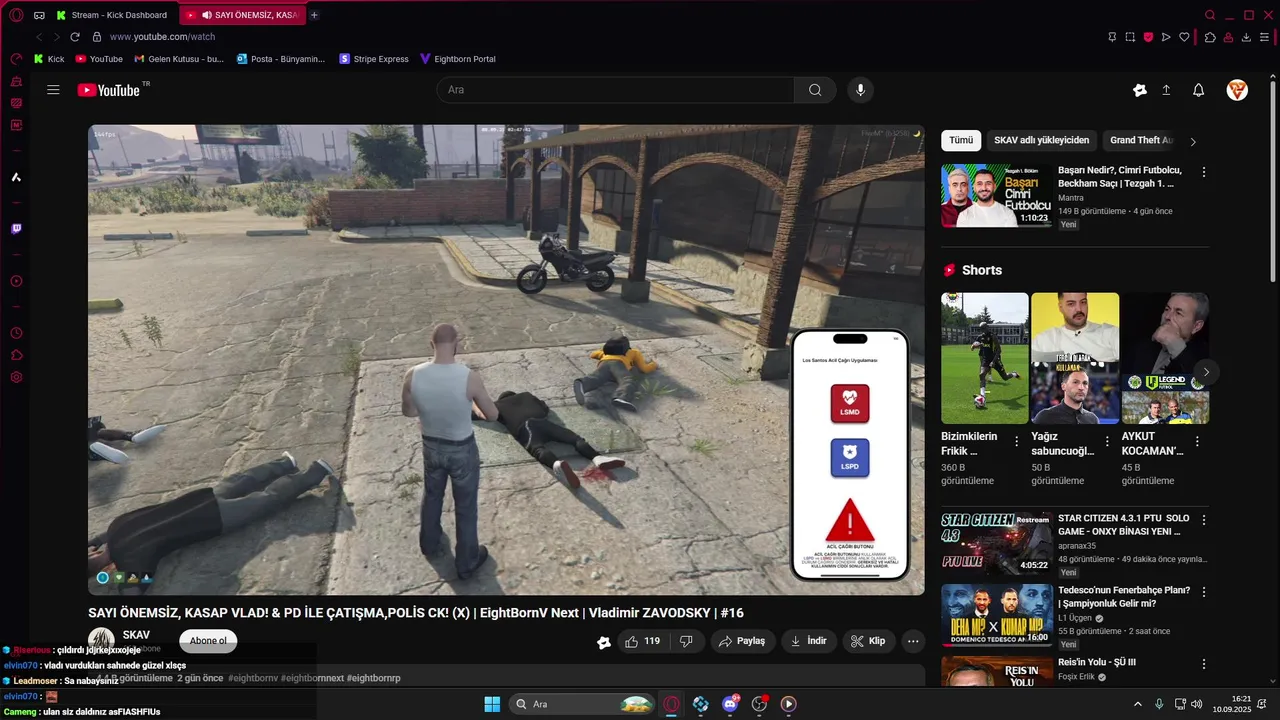
Task: Open the options menu for the Bizimkilerin Frikik short
Action: tap(1017, 441)
